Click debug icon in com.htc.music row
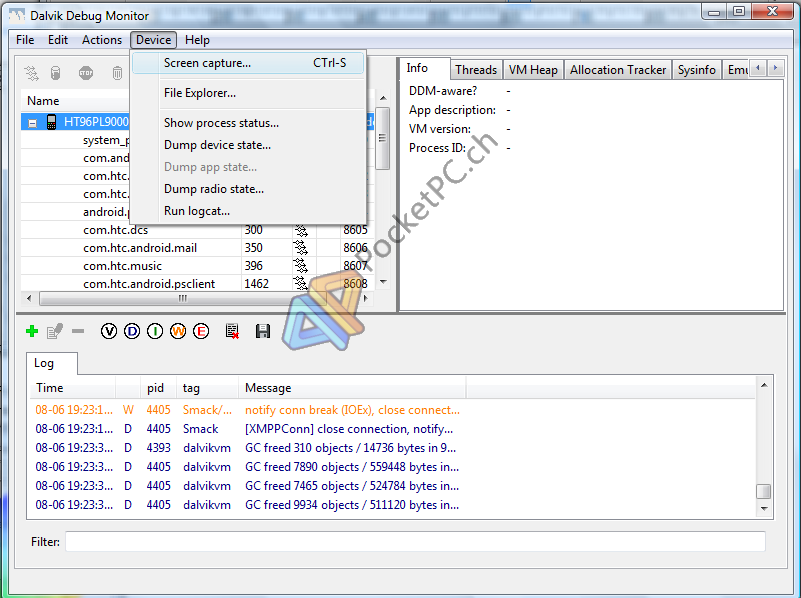 [301, 266]
